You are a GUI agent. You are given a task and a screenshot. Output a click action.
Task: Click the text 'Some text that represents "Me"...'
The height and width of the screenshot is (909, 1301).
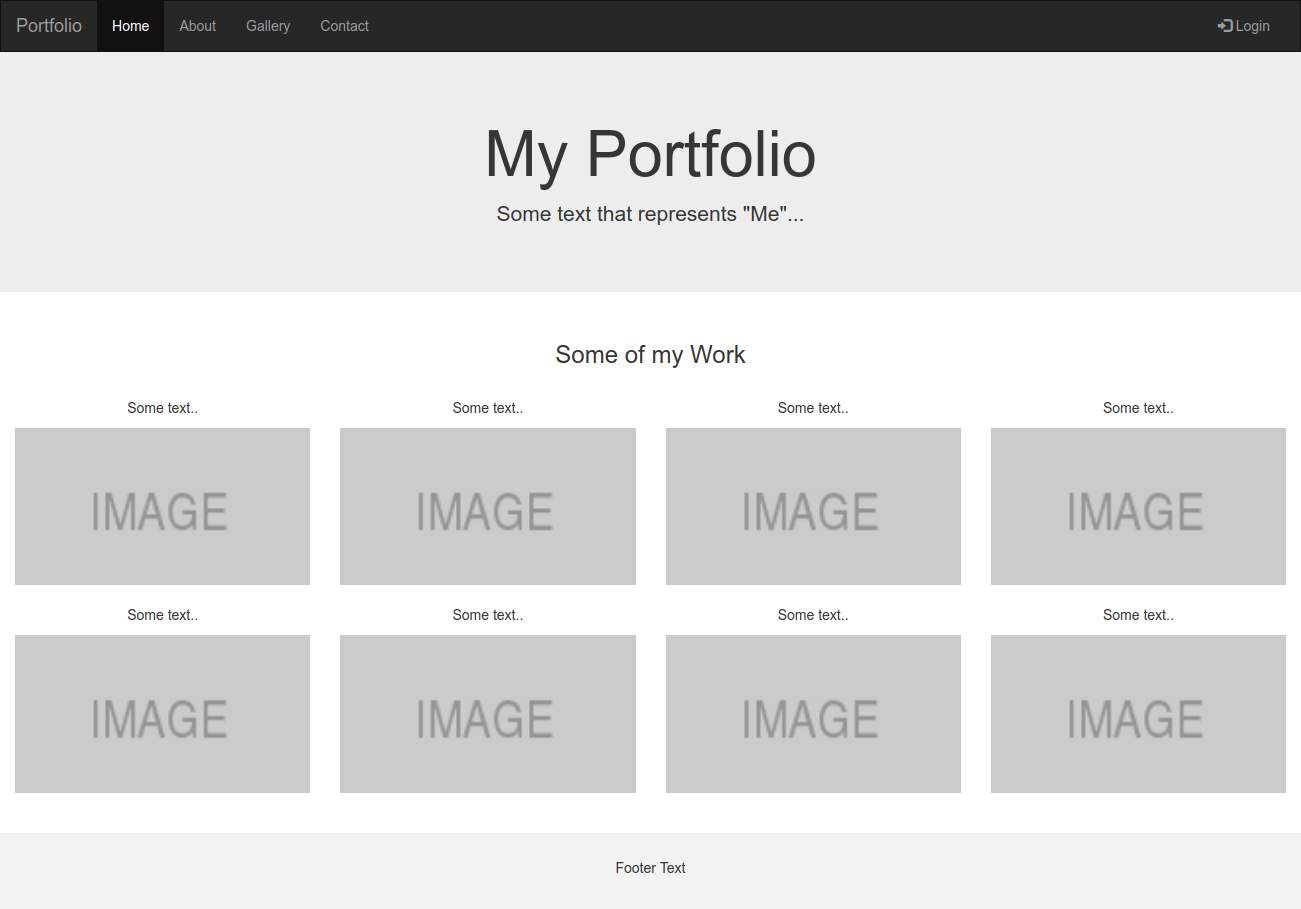(650, 213)
